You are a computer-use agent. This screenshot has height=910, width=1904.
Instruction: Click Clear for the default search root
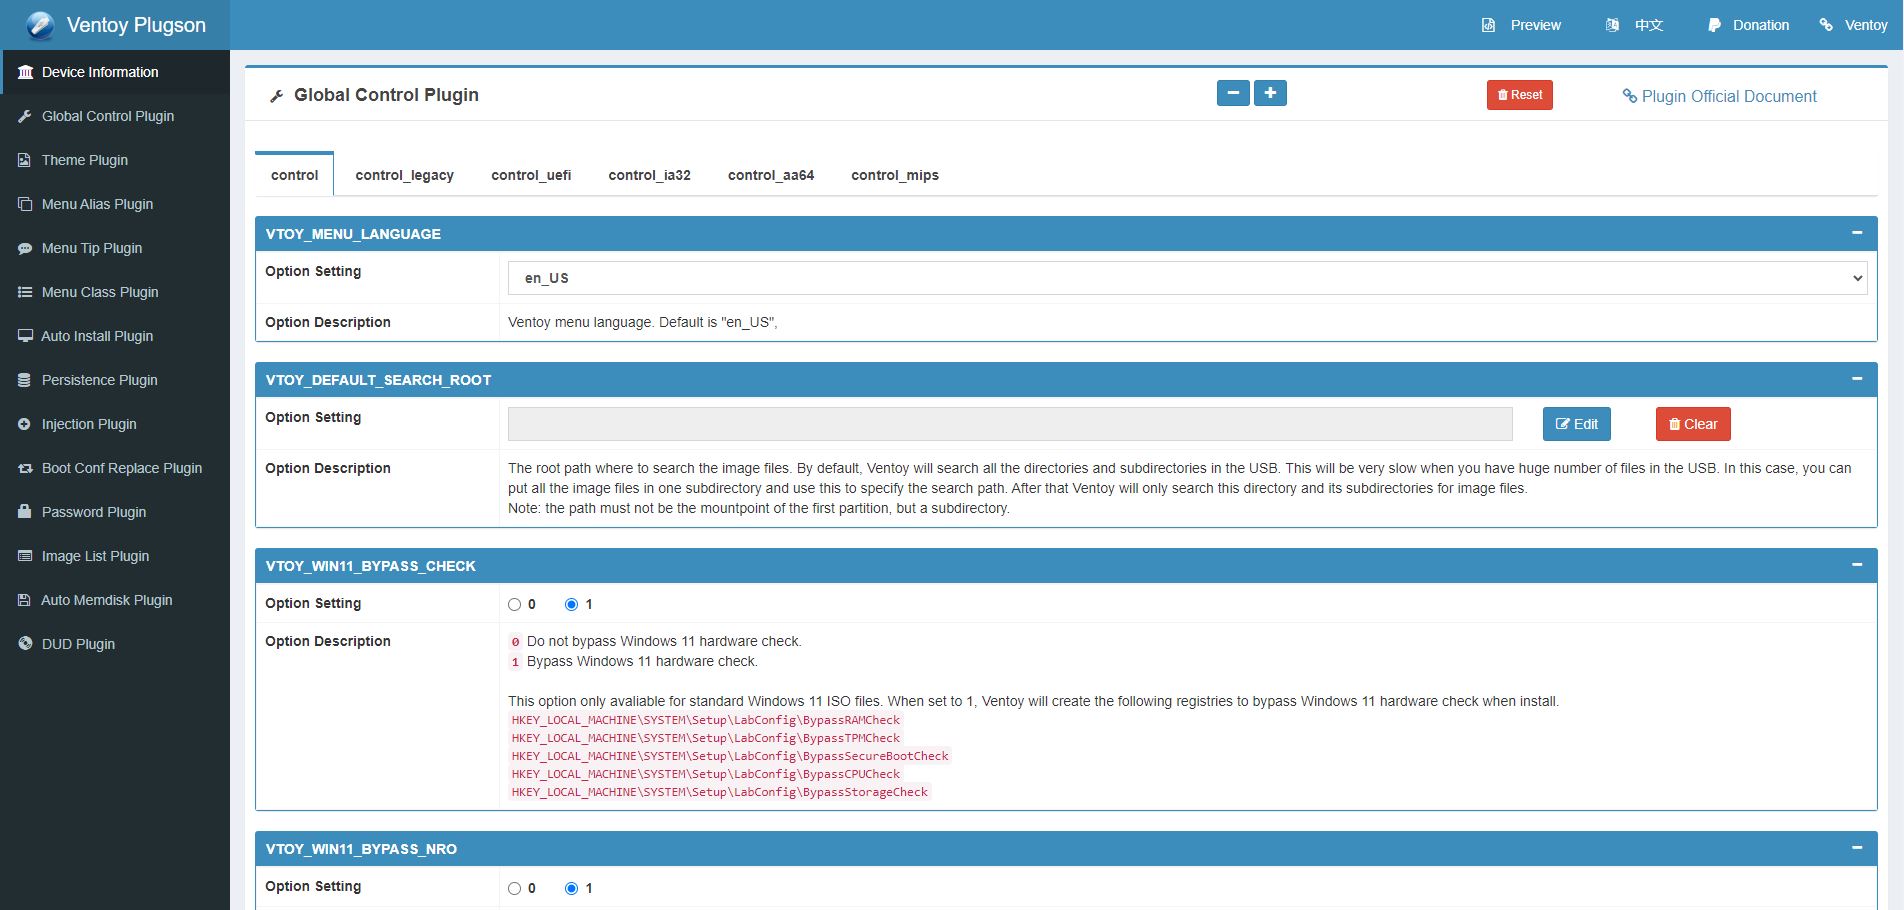click(x=1692, y=424)
